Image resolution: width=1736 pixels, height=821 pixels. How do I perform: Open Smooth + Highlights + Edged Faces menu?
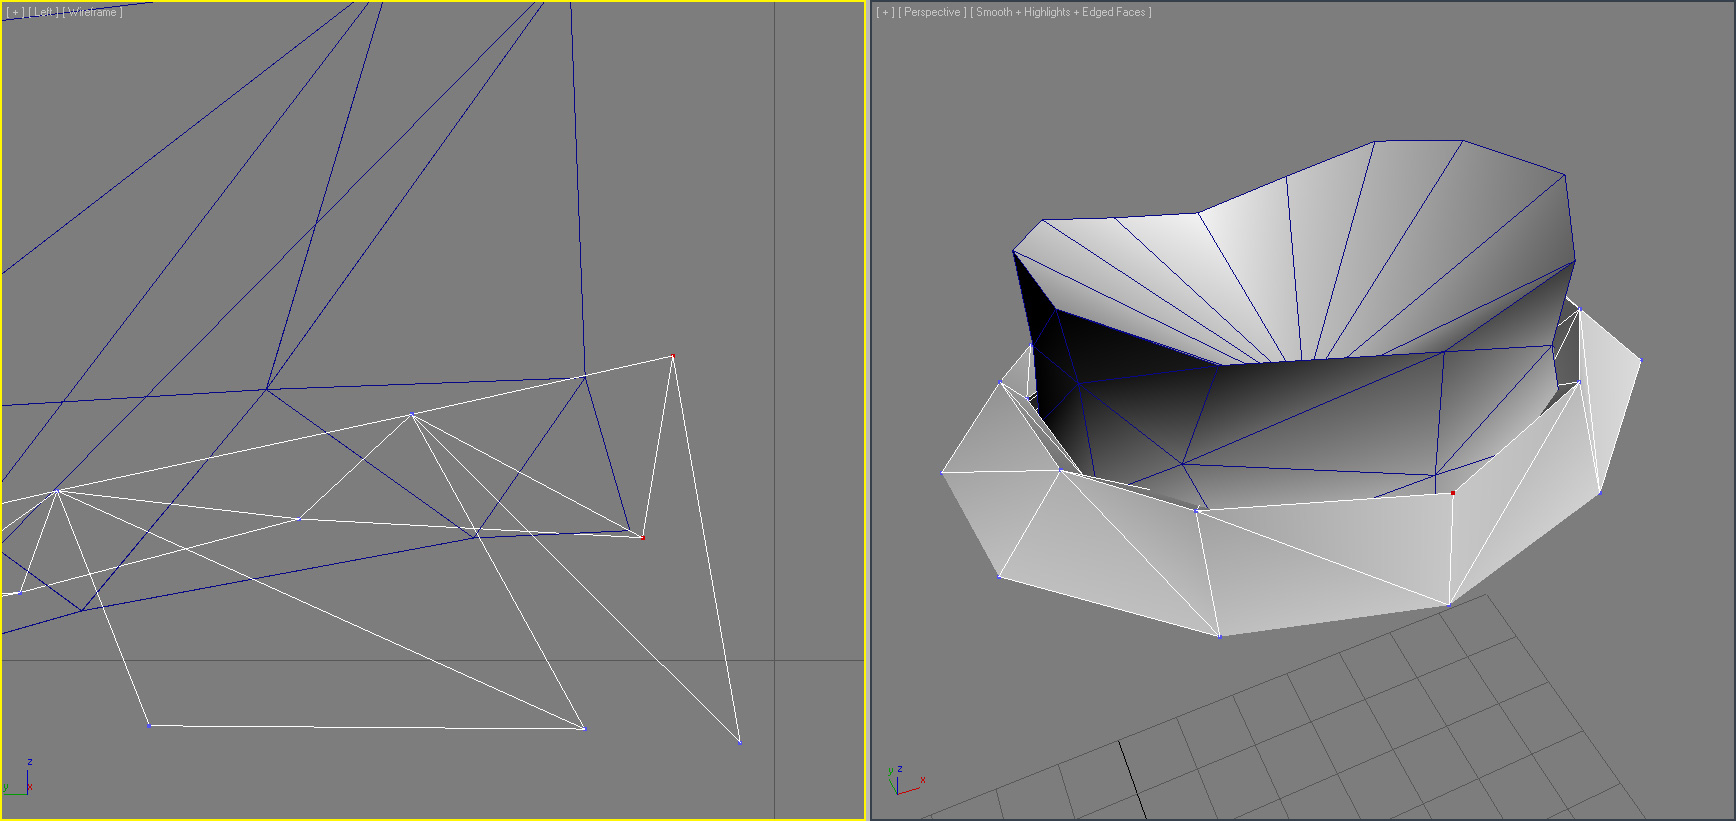point(1061,13)
